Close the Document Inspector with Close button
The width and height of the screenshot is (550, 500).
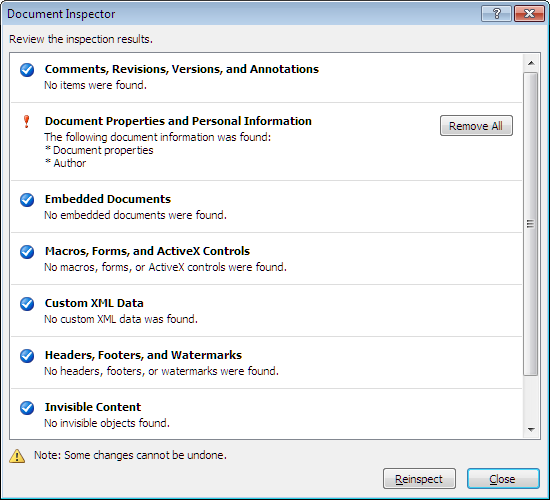503,479
